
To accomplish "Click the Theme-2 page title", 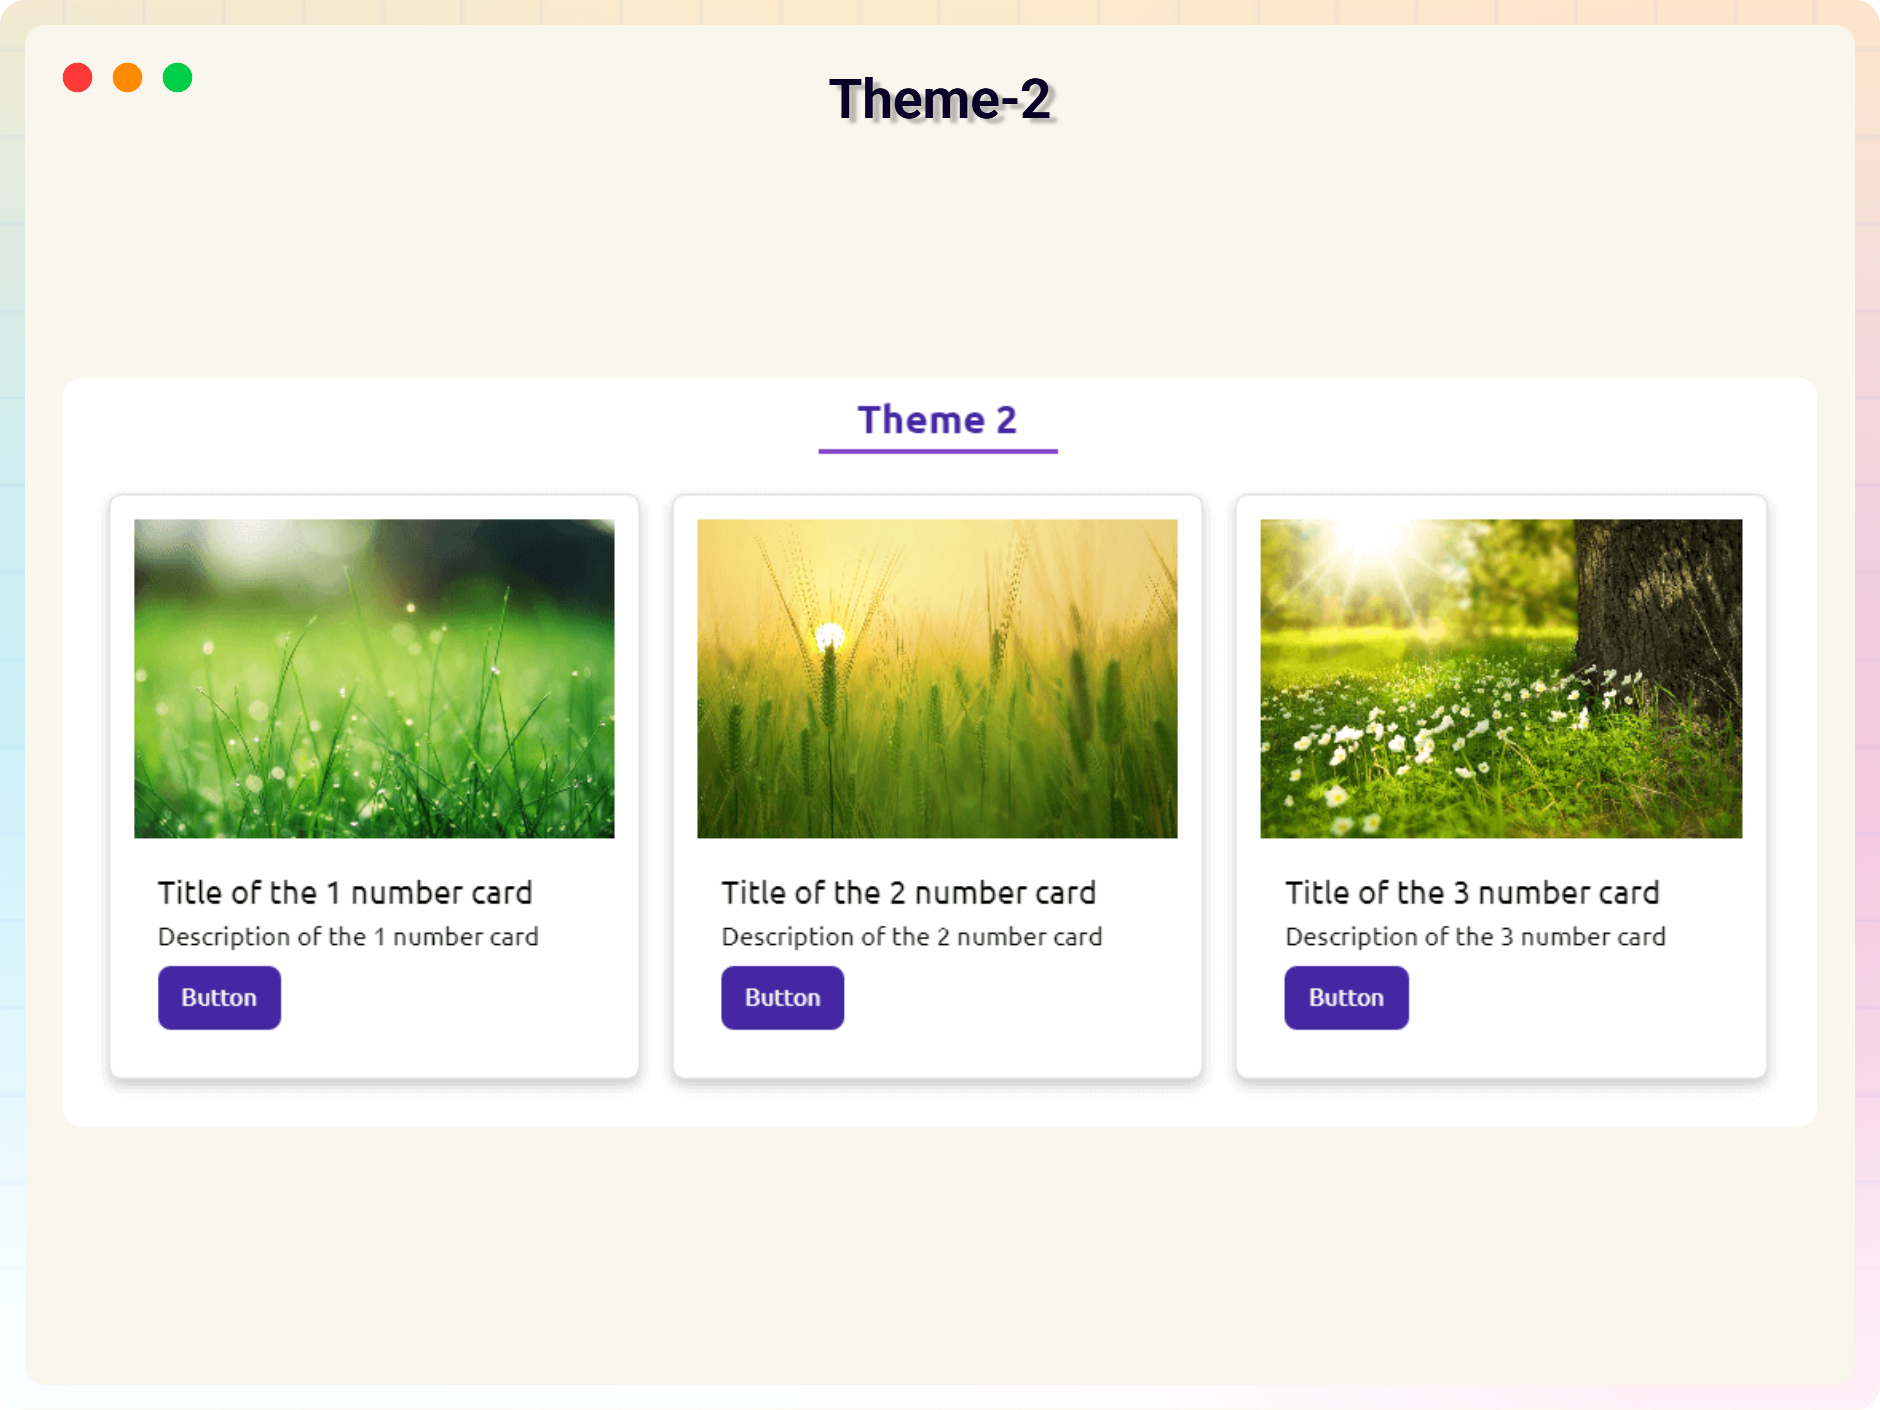I will click(939, 100).
